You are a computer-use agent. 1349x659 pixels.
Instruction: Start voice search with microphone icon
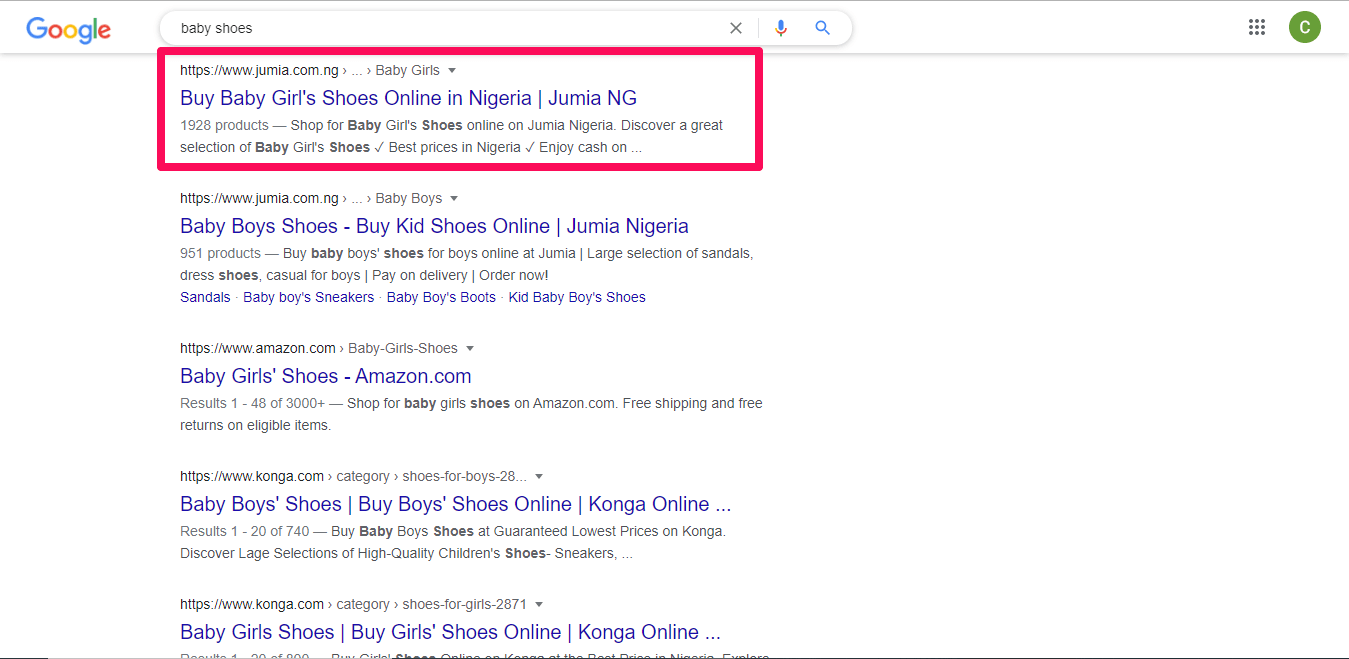point(781,28)
